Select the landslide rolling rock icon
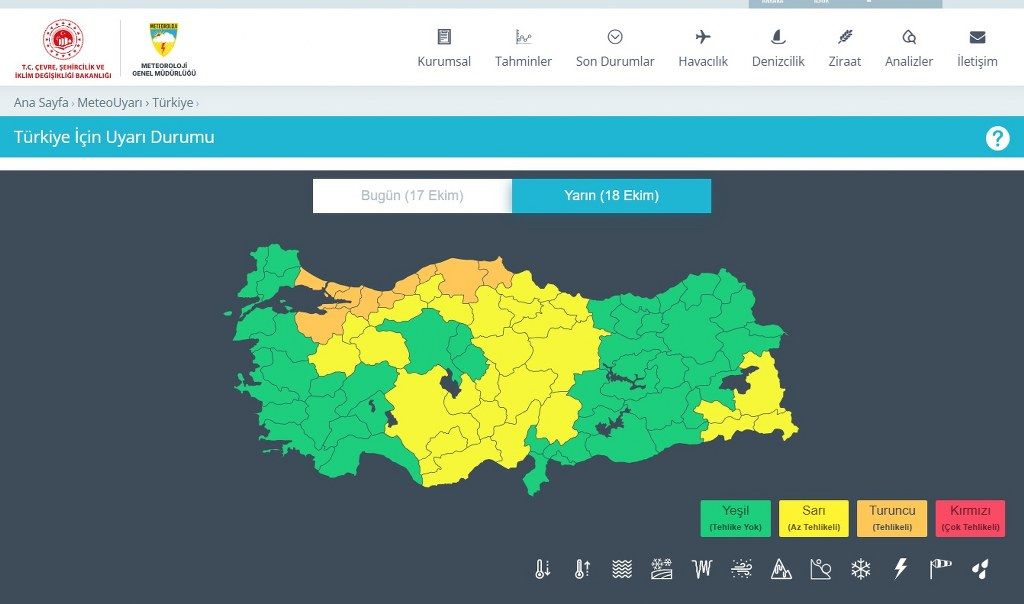1024x604 pixels. pyautogui.click(x=821, y=569)
